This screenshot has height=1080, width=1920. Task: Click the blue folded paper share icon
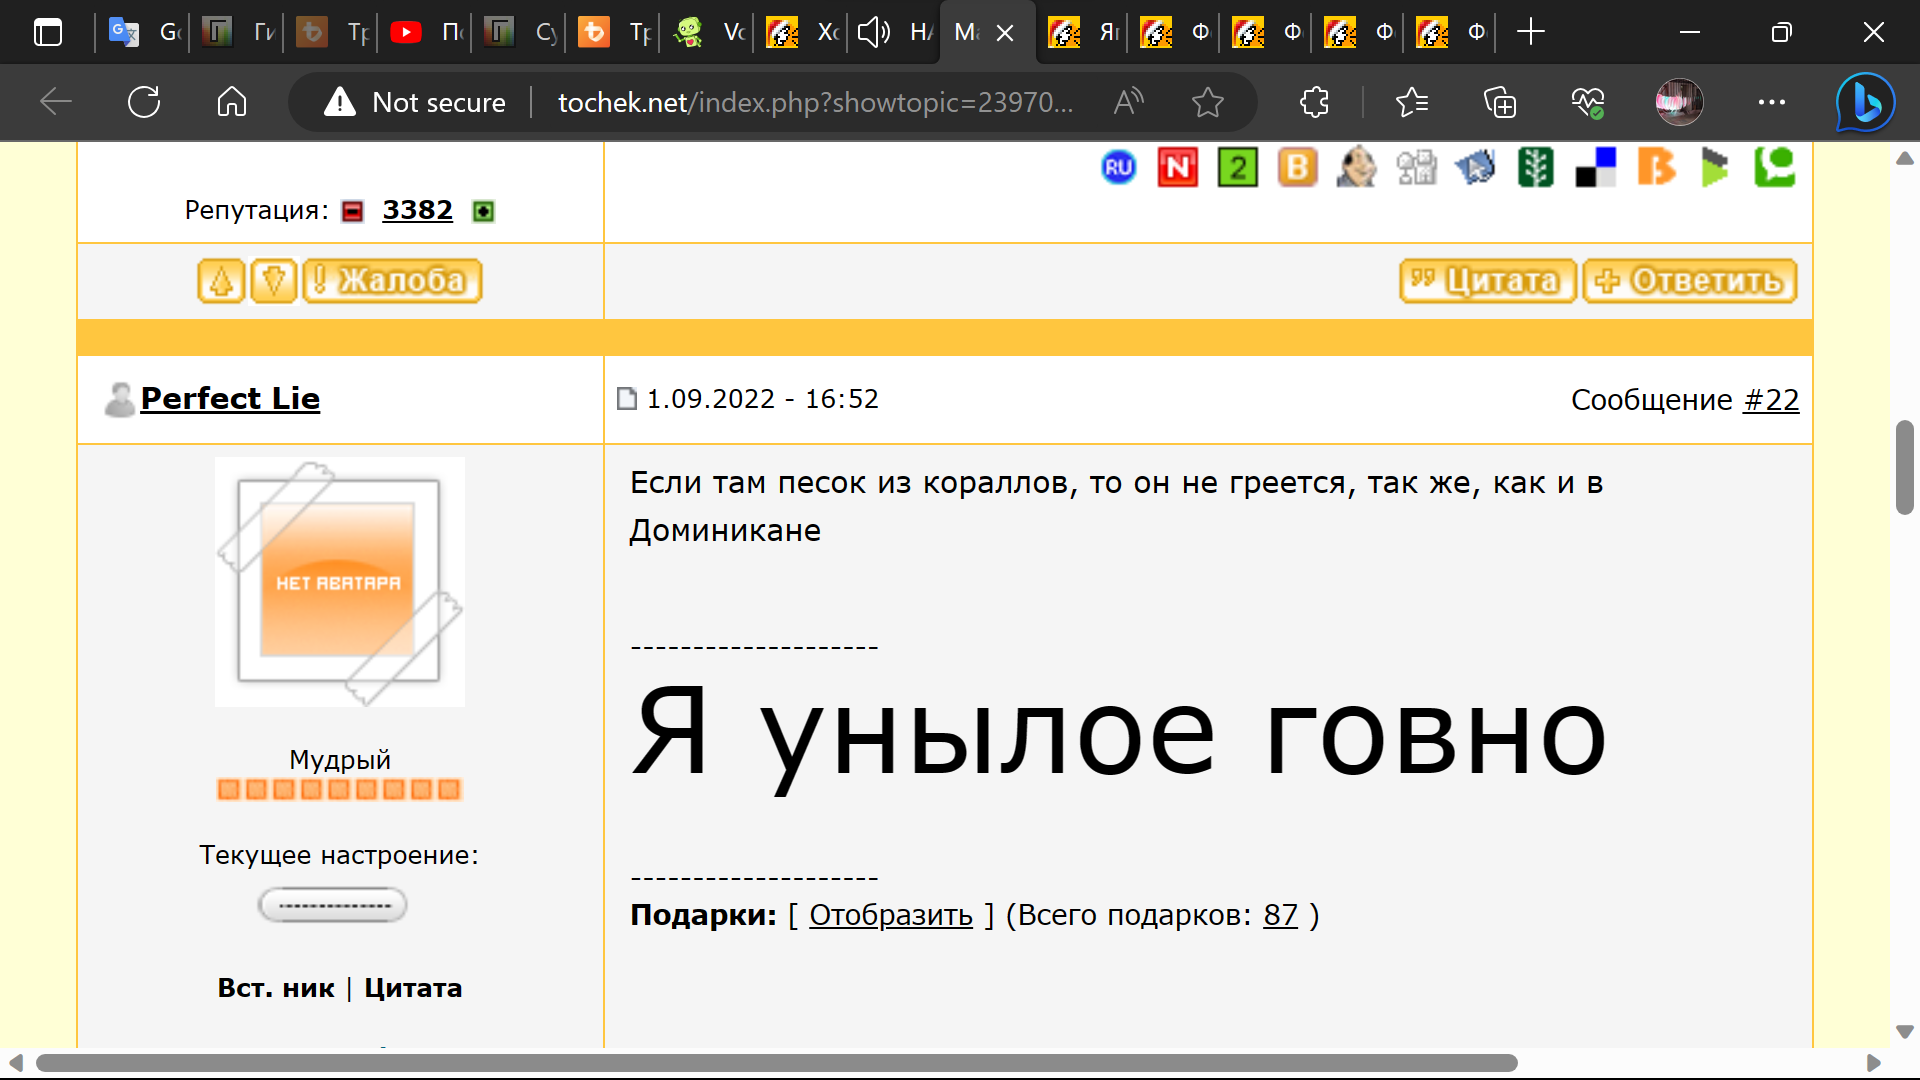click(x=1476, y=167)
